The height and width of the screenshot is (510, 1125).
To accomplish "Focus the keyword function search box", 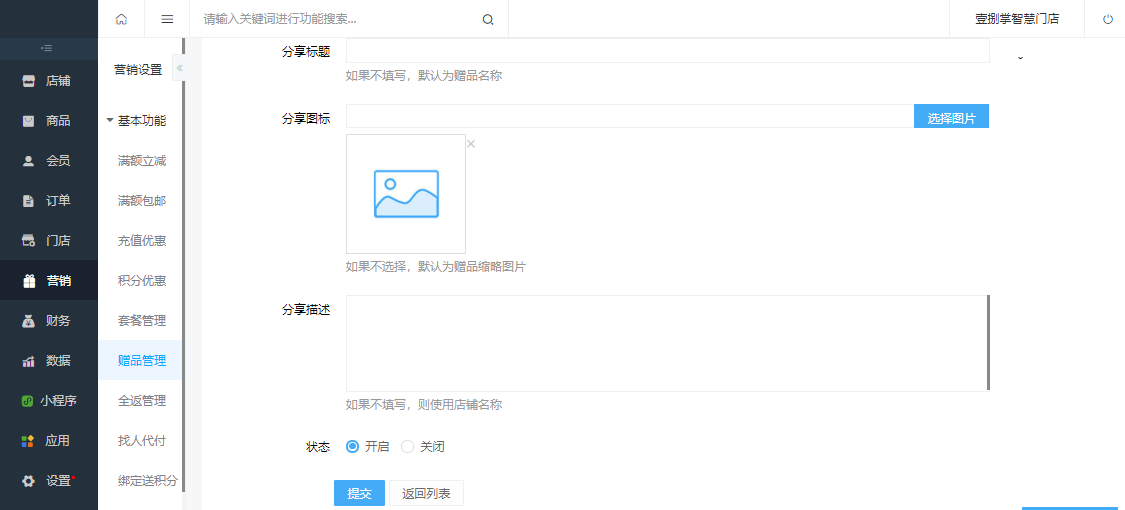I will tap(337, 19).
